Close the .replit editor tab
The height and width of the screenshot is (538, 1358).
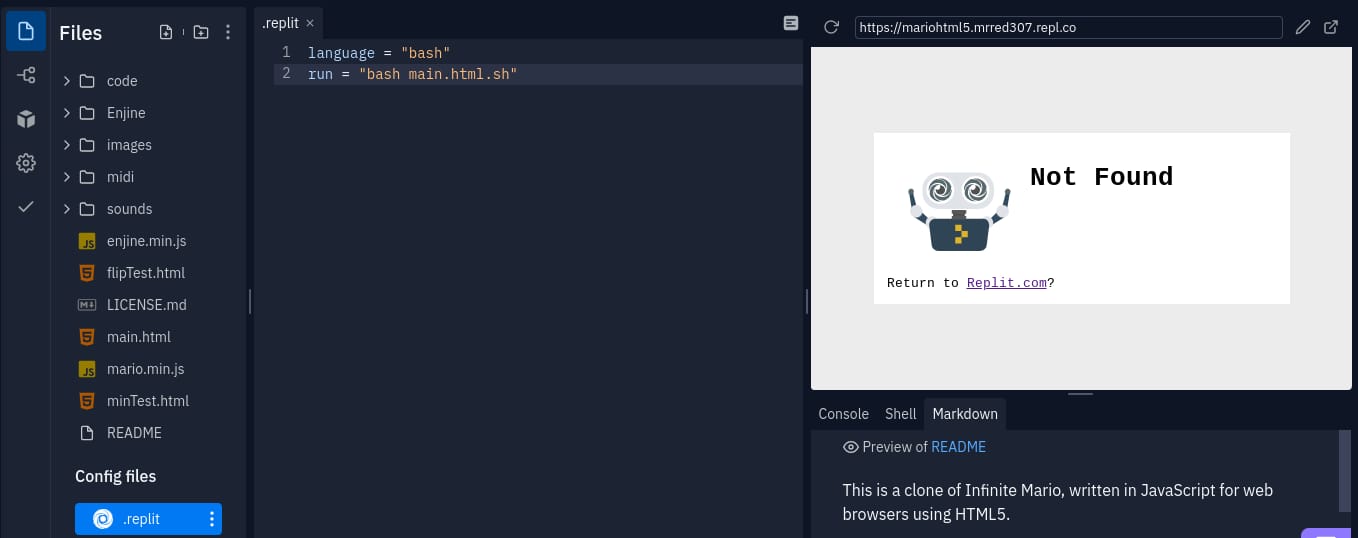(310, 23)
